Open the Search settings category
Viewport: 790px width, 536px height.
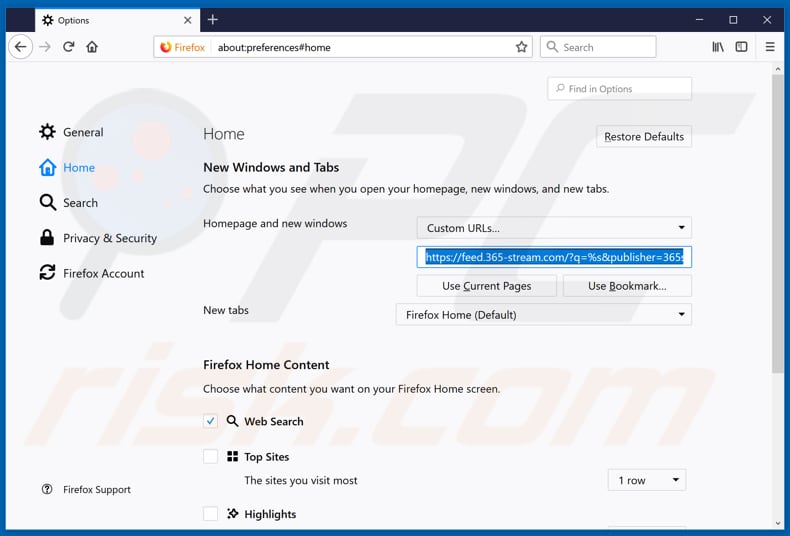coord(69,203)
